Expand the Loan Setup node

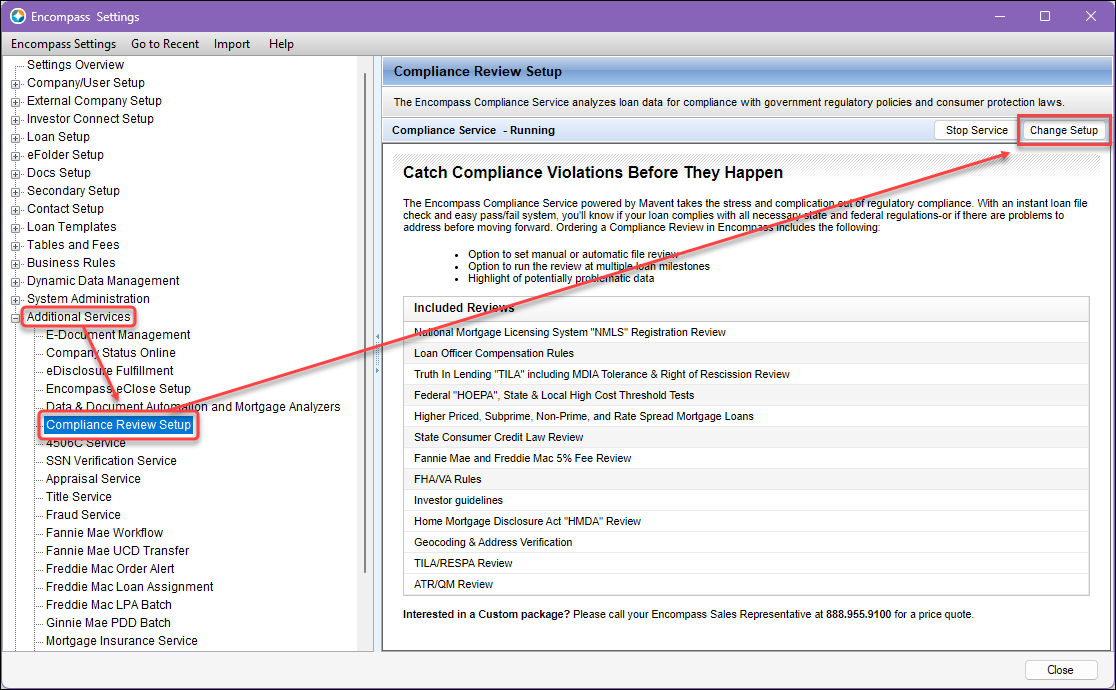[16, 138]
